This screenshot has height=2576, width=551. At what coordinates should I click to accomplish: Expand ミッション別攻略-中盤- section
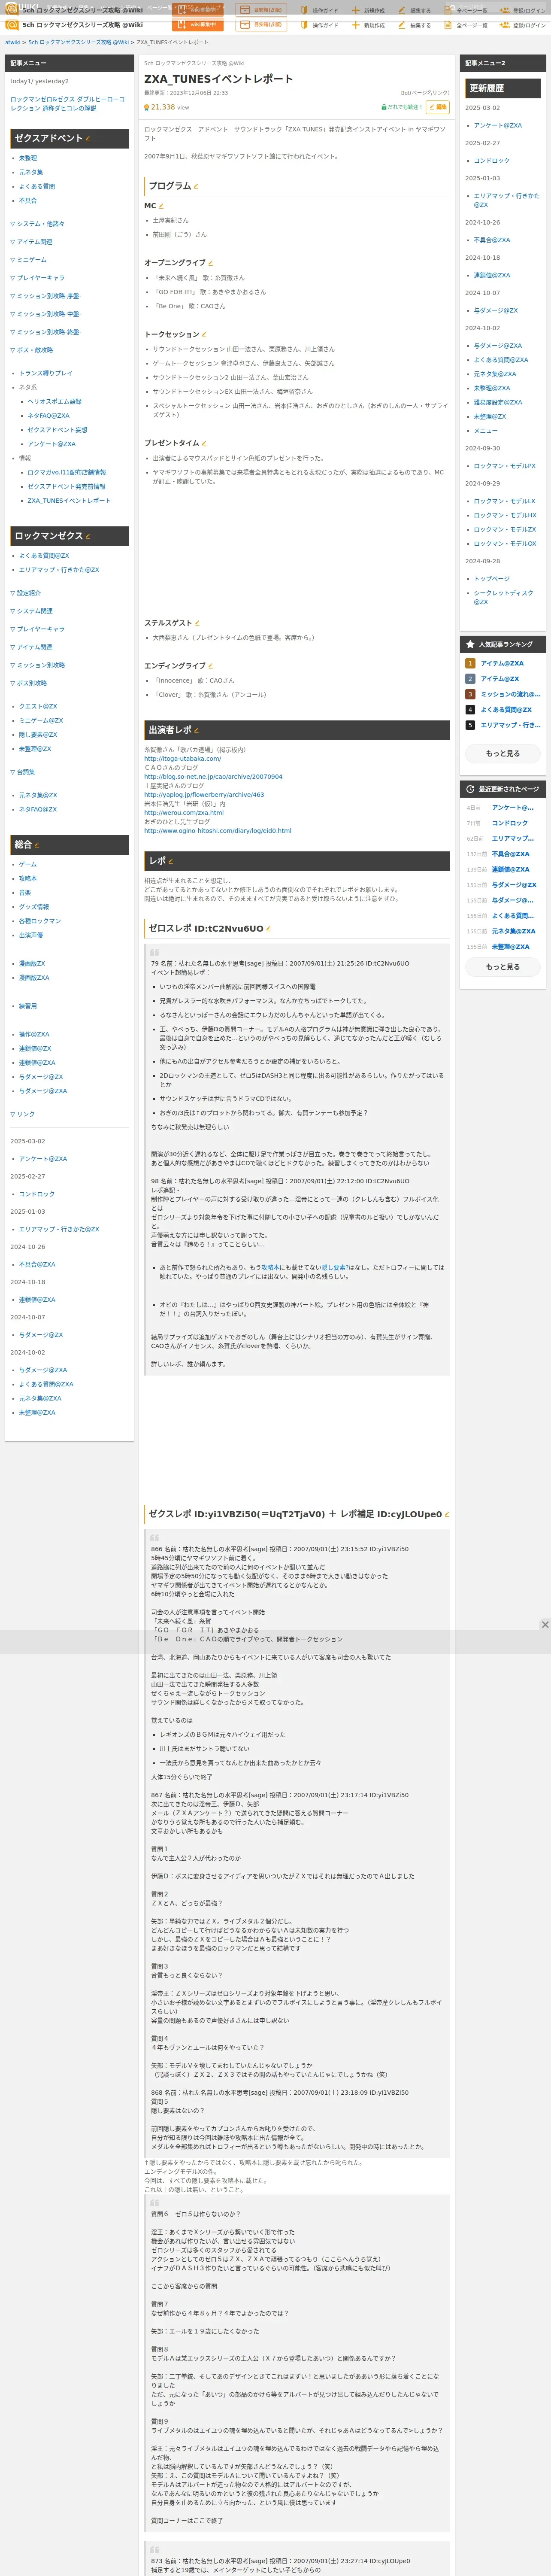[x=46, y=314]
